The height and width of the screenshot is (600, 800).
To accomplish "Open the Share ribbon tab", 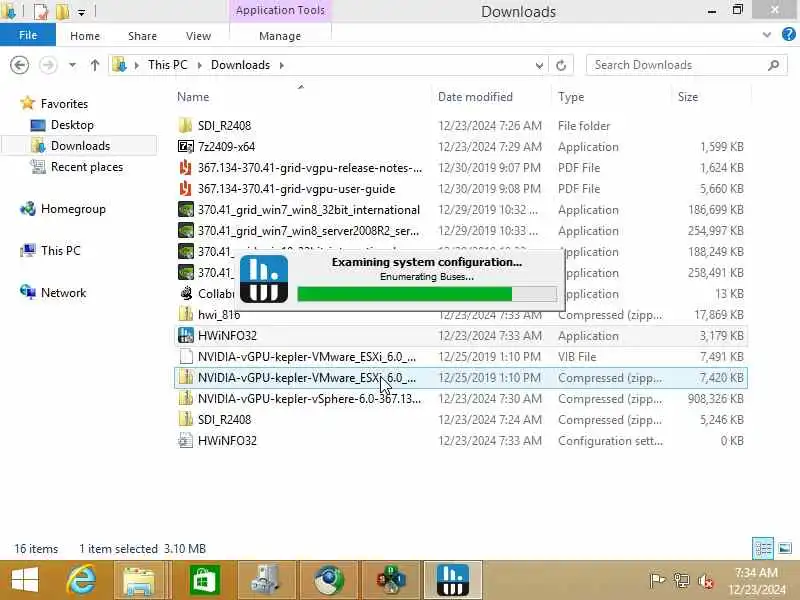I will tap(142, 36).
